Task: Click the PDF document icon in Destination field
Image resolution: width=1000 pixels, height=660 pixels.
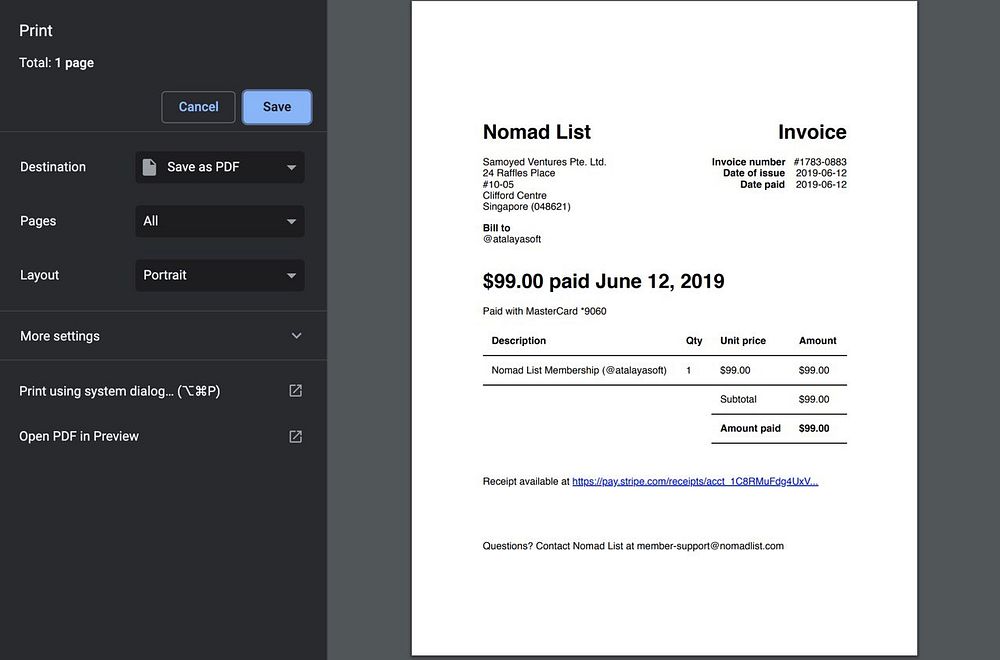Action: click(x=149, y=167)
